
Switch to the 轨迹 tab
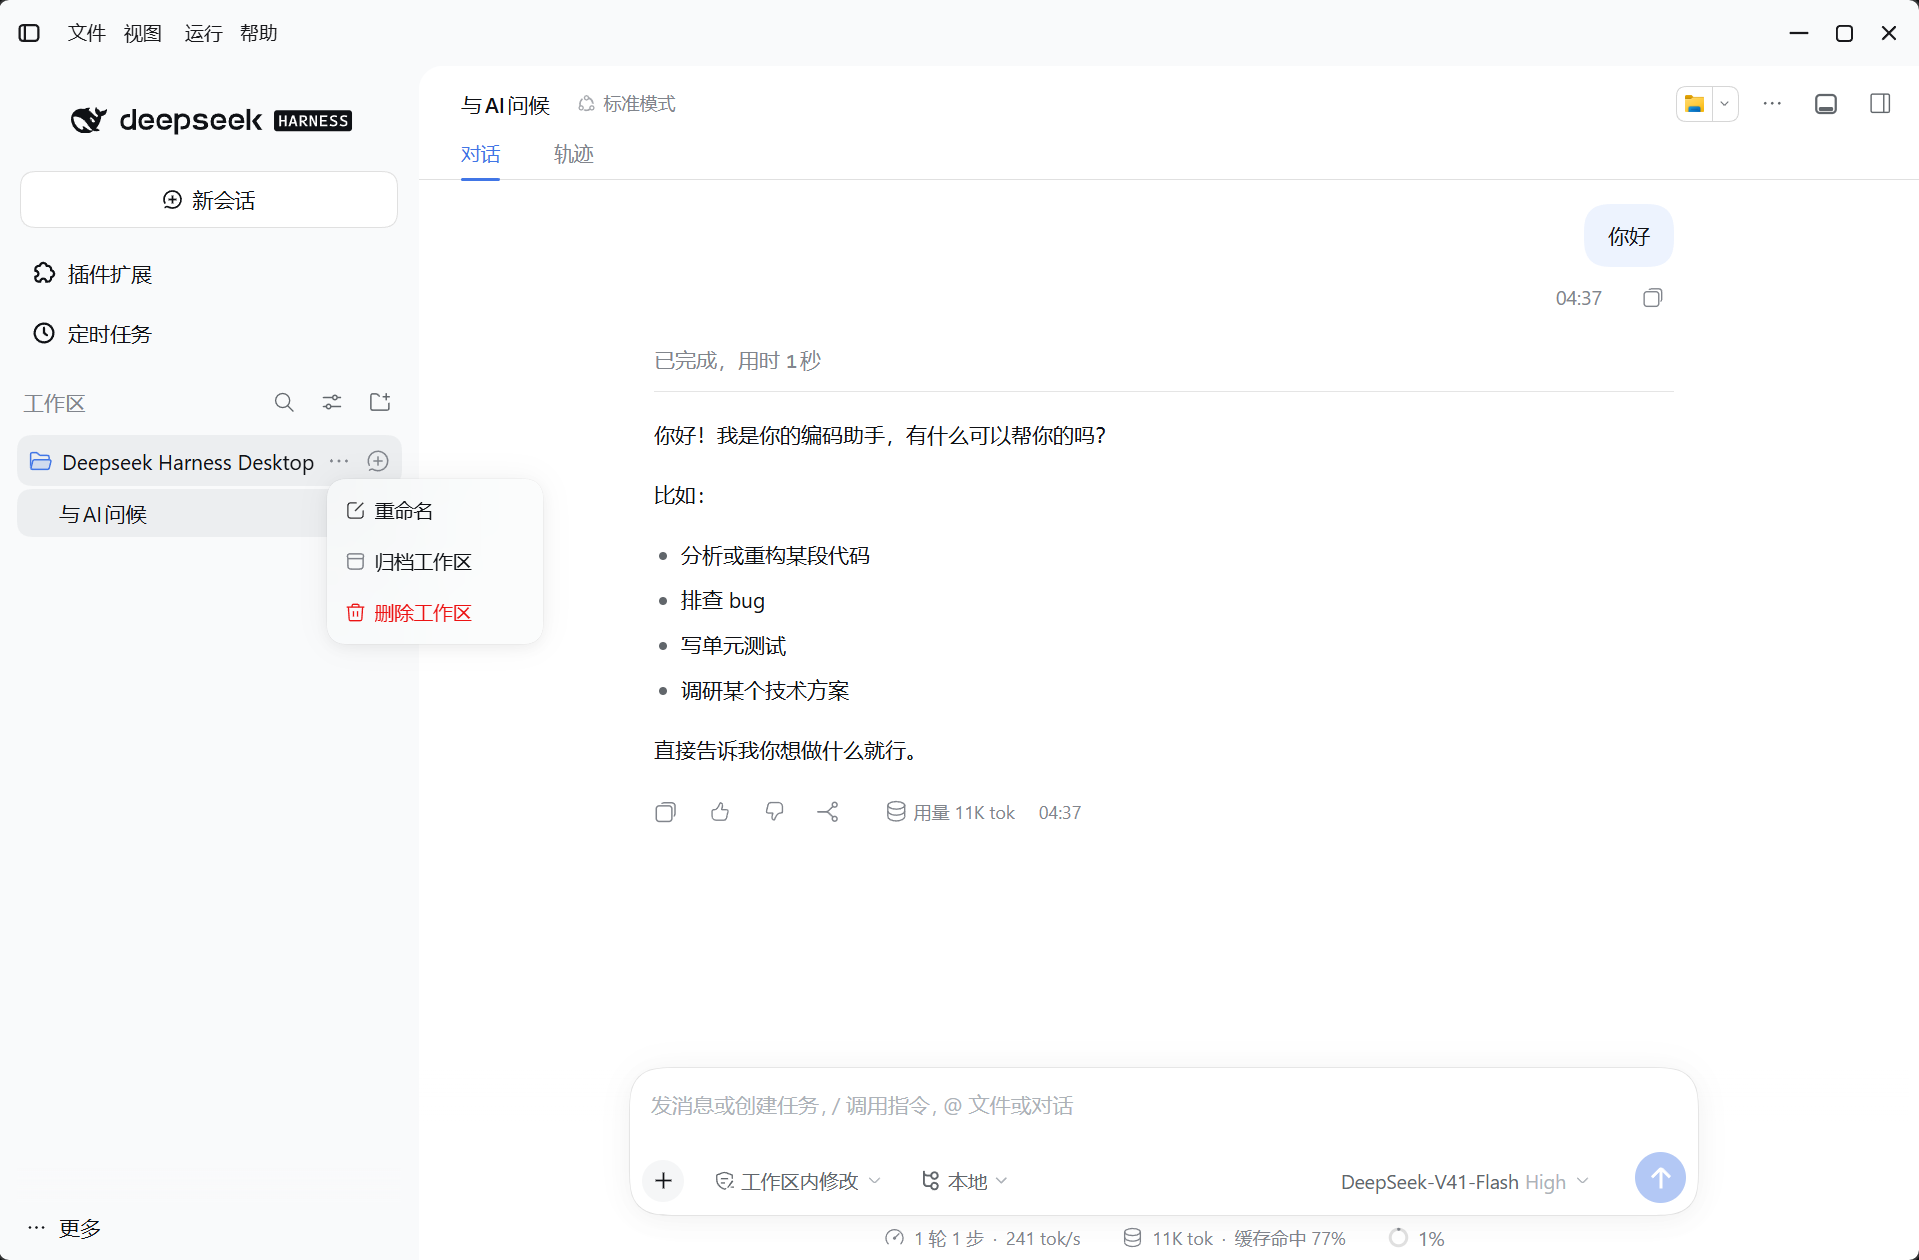point(574,154)
